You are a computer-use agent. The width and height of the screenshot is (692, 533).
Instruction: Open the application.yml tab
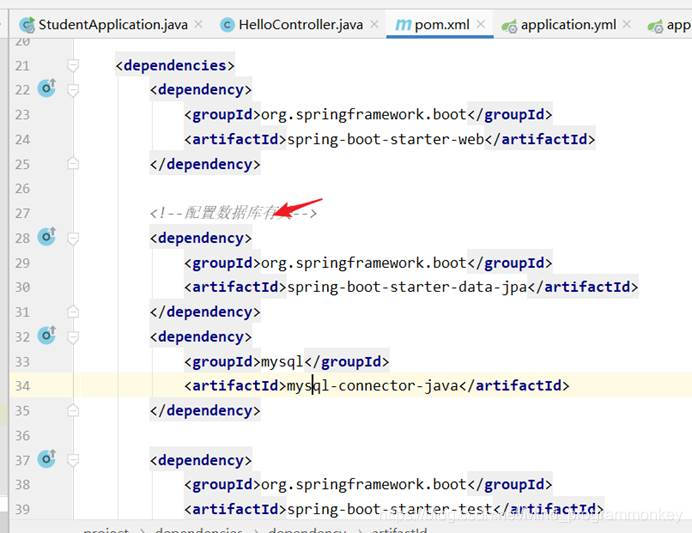click(x=568, y=25)
